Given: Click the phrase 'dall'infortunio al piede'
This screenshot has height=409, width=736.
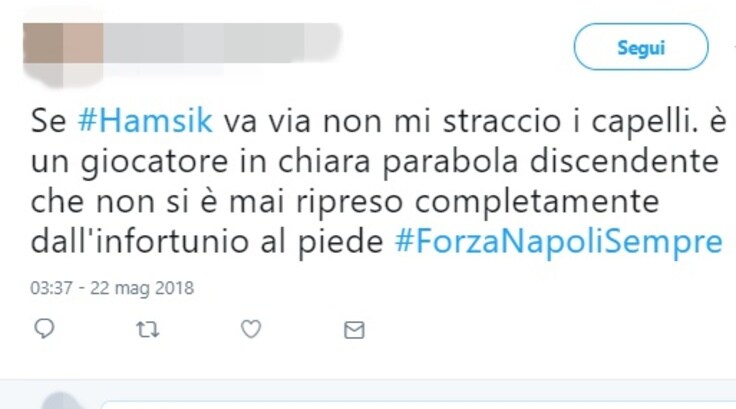Looking at the screenshot, I should [x=207, y=242].
